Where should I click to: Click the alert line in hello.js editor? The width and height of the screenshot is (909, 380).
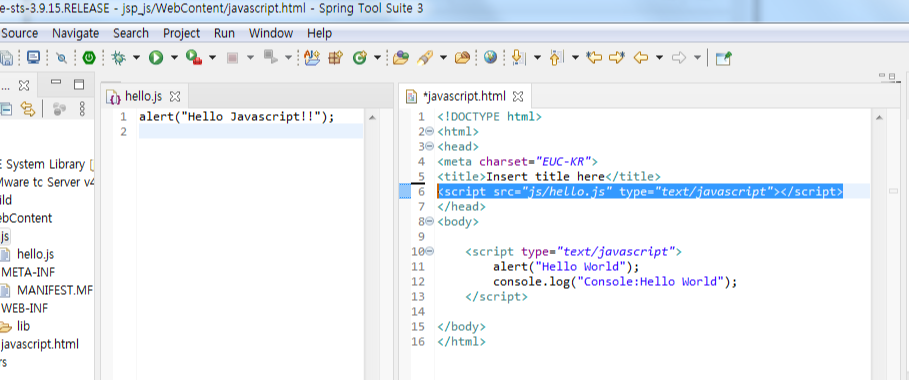click(x=237, y=117)
